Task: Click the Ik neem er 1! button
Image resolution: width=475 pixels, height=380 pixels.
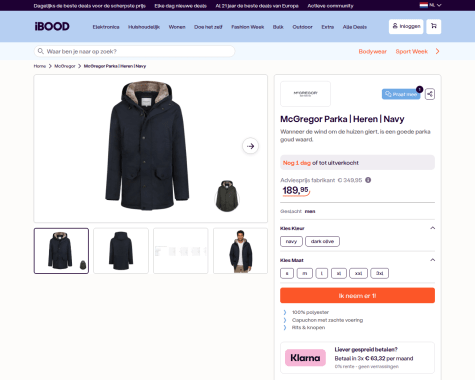Action: coord(357,296)
